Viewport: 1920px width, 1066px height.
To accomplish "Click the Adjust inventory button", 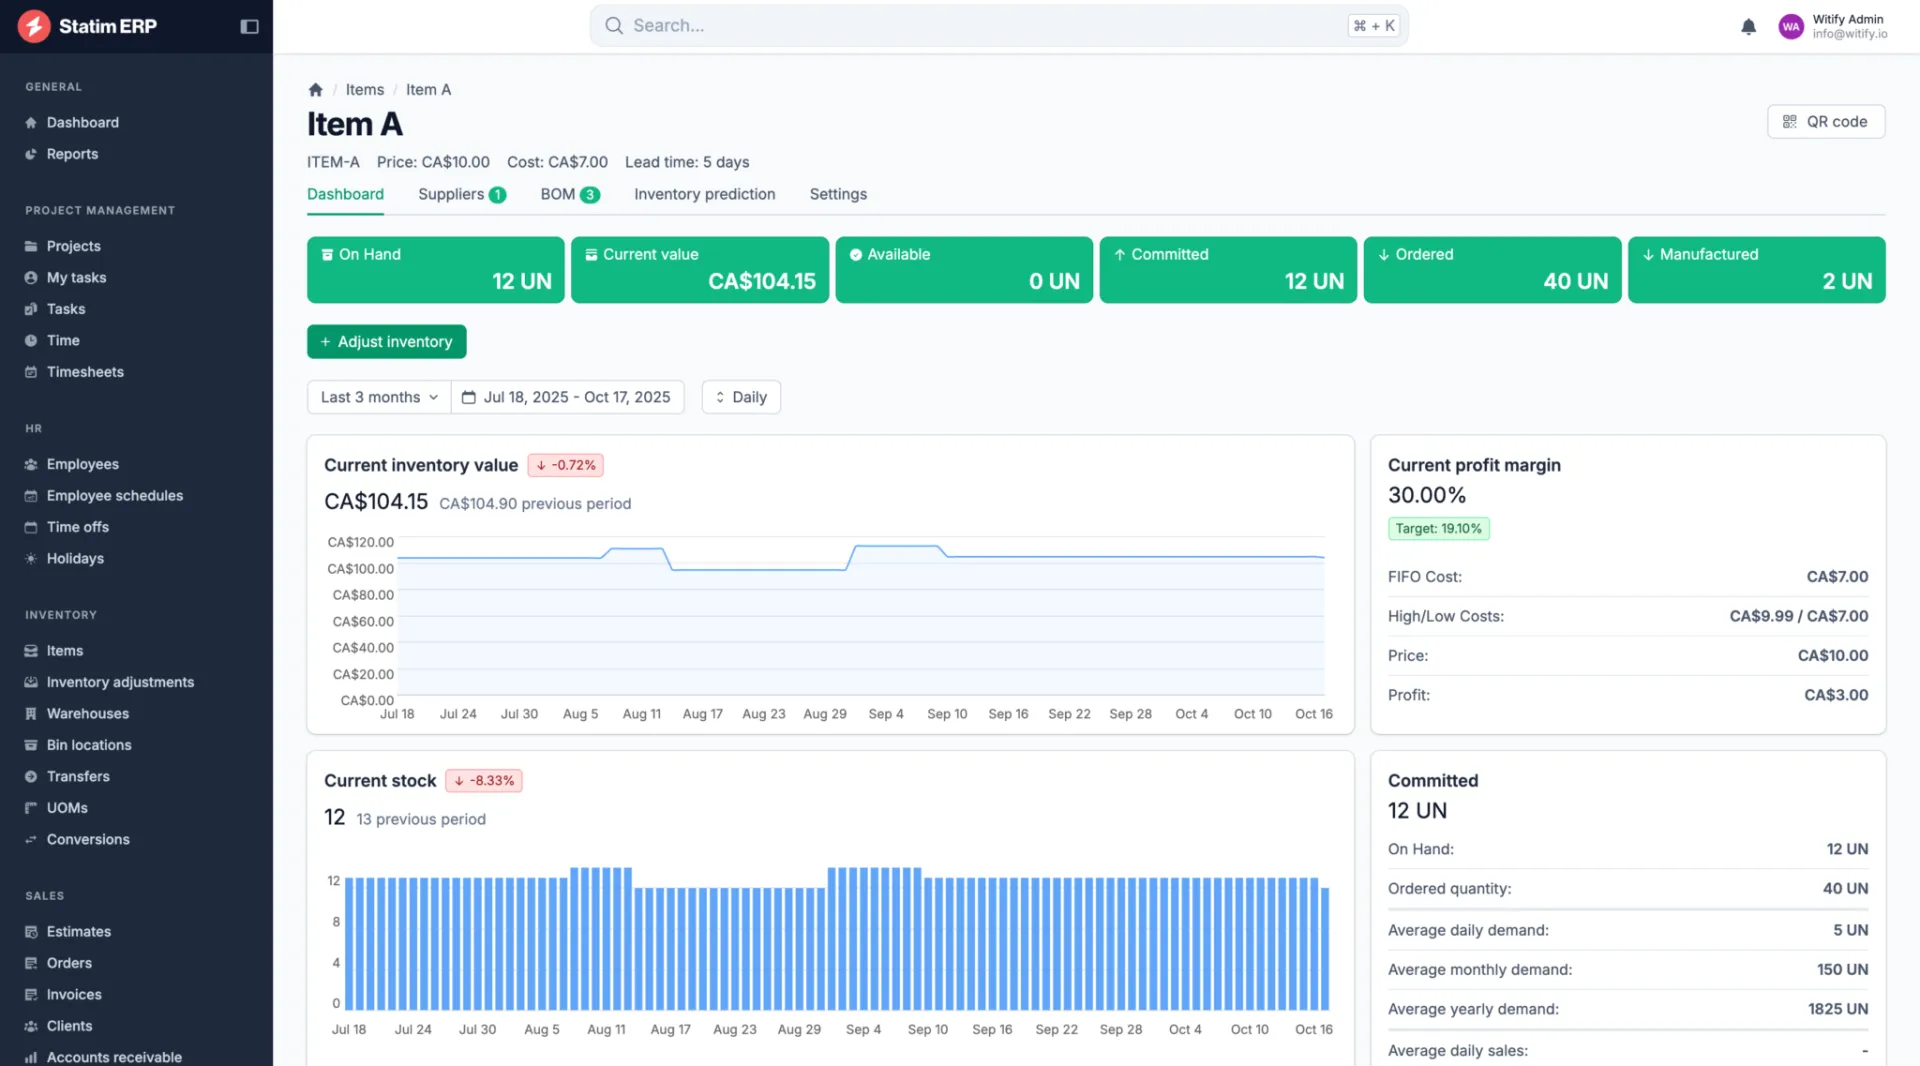I will pos(387,342).
